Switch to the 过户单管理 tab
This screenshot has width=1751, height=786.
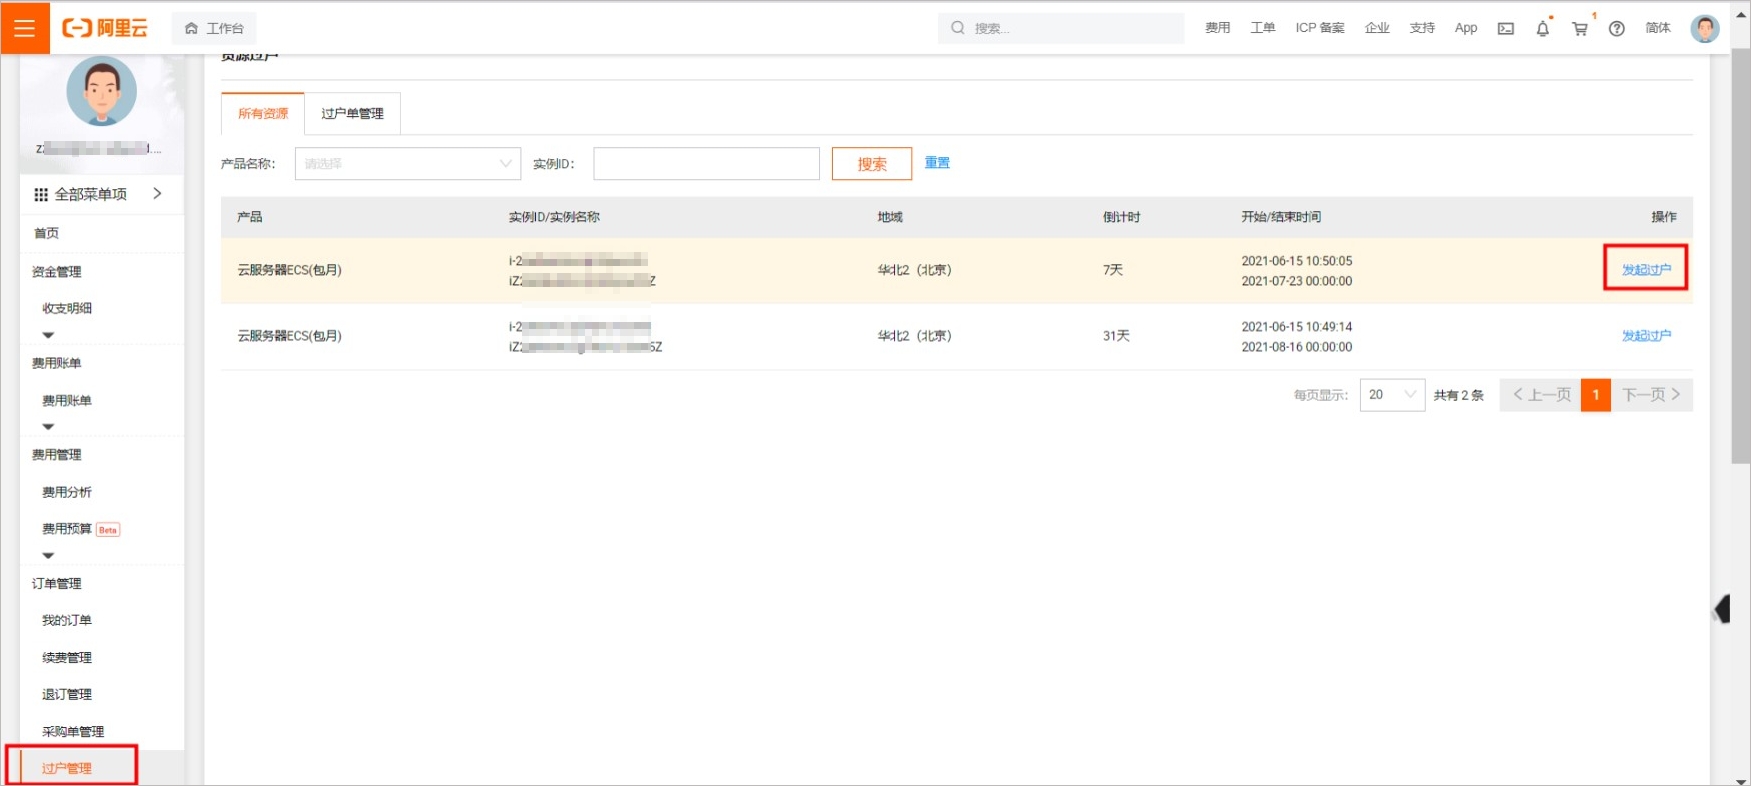tap(352, 114)
